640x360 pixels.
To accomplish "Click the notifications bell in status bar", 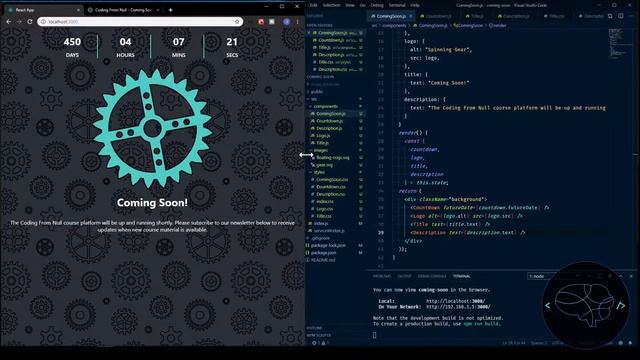I will click(x=630, y=343).
